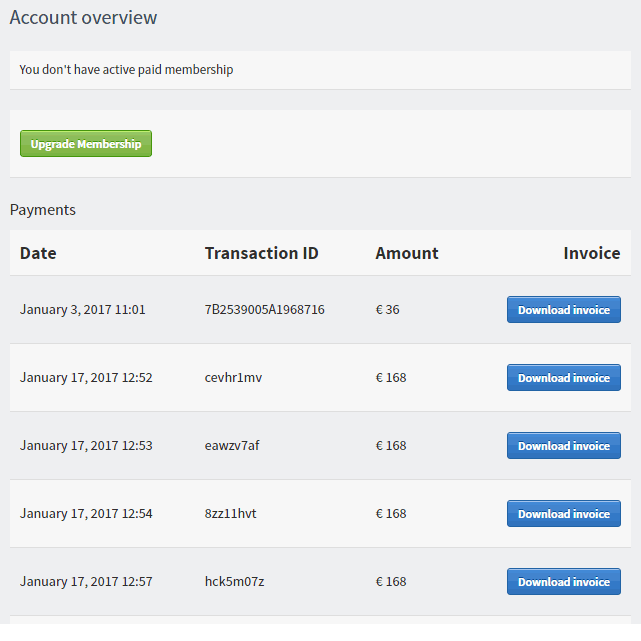
Task: Download invoice for transaction 7B2539005A1968716
Action: coord(564,309)
